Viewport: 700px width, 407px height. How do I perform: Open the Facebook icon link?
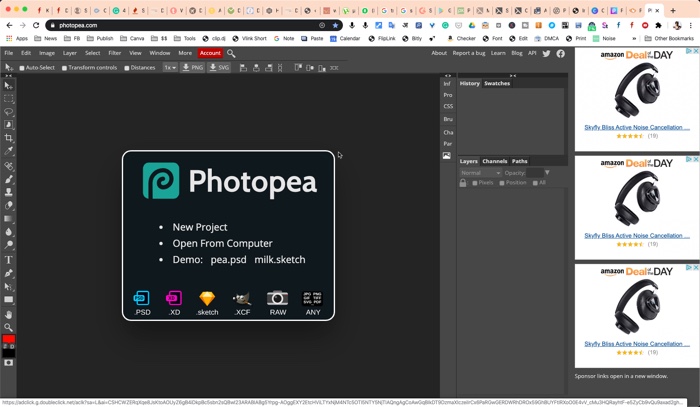pyautogui.click(x=561, y=54)
